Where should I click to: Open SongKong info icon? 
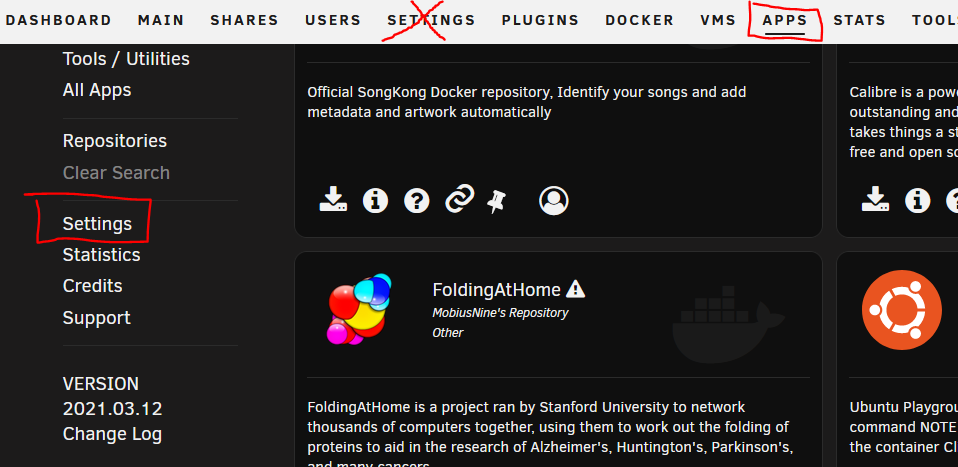pyautogui.click(x=375, y=200)
